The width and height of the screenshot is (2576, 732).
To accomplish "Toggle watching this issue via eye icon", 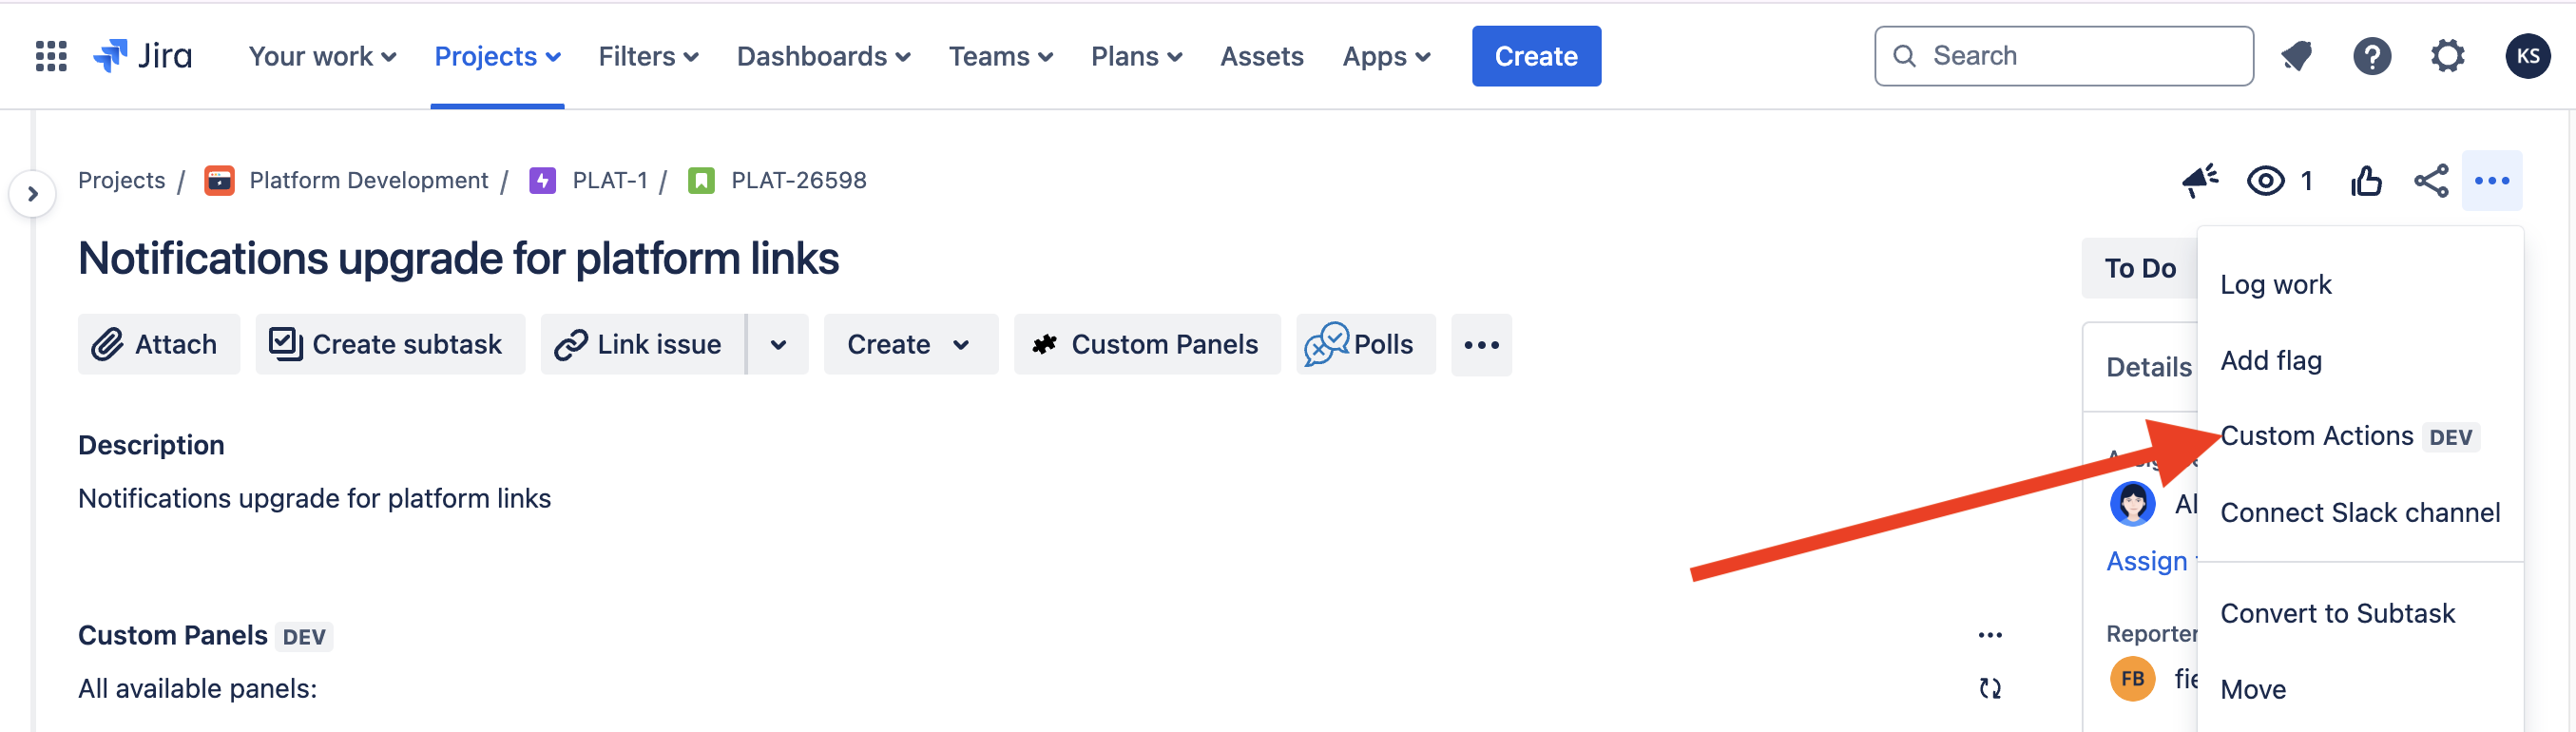I will point(2265,181).
